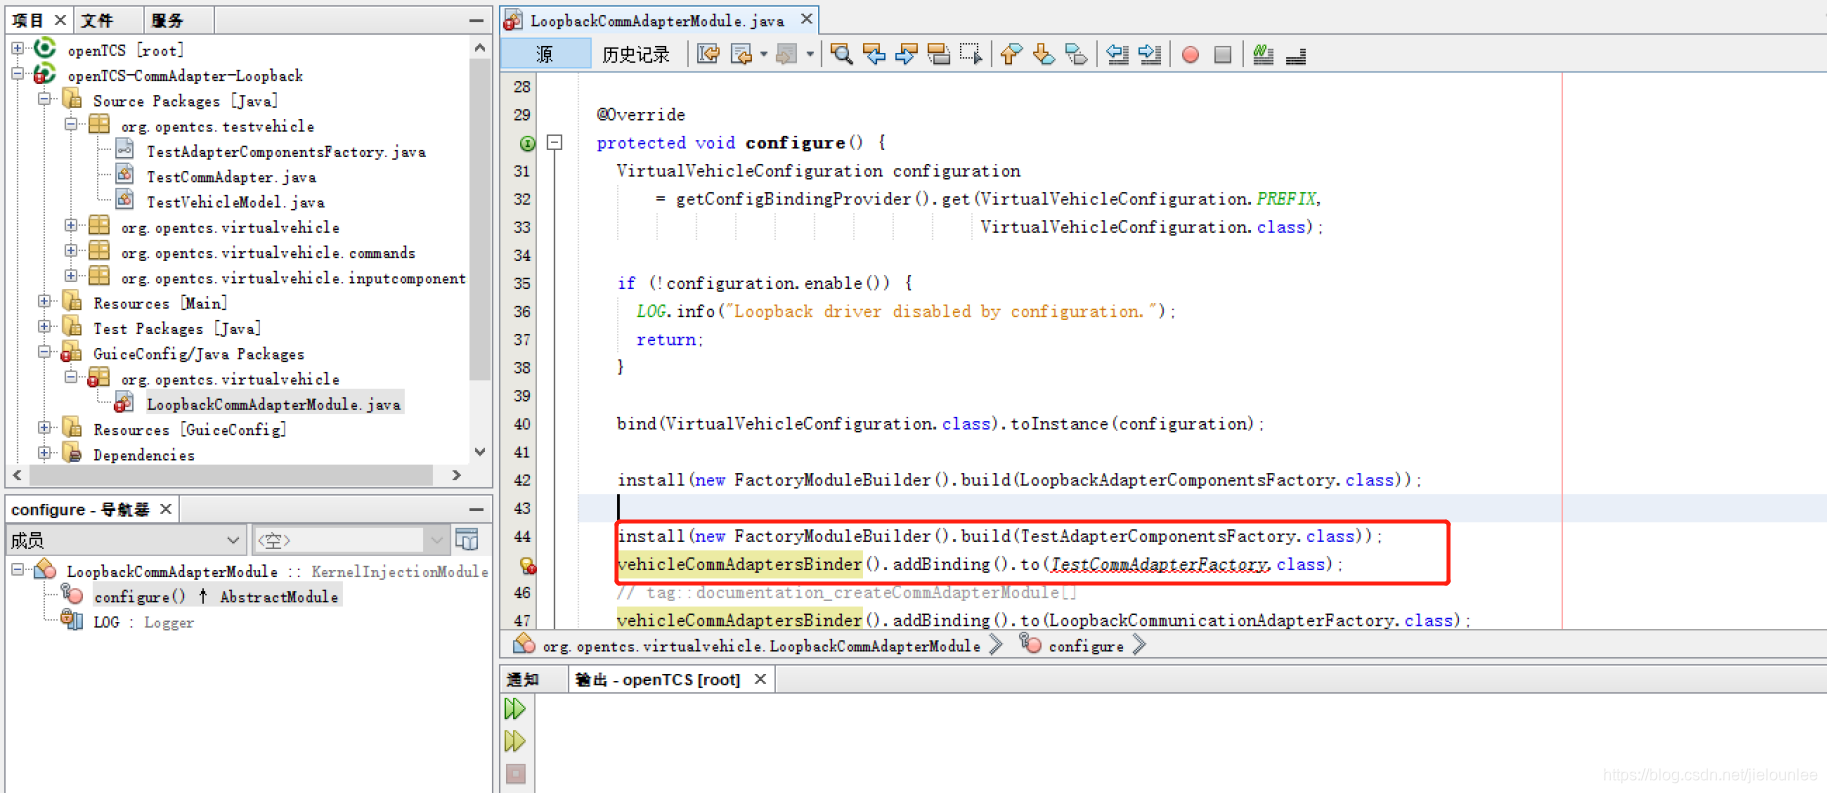Select TestVehicleModel.java in the project tree
This screenshot has width=1827, height=793.
click(235, 202)
